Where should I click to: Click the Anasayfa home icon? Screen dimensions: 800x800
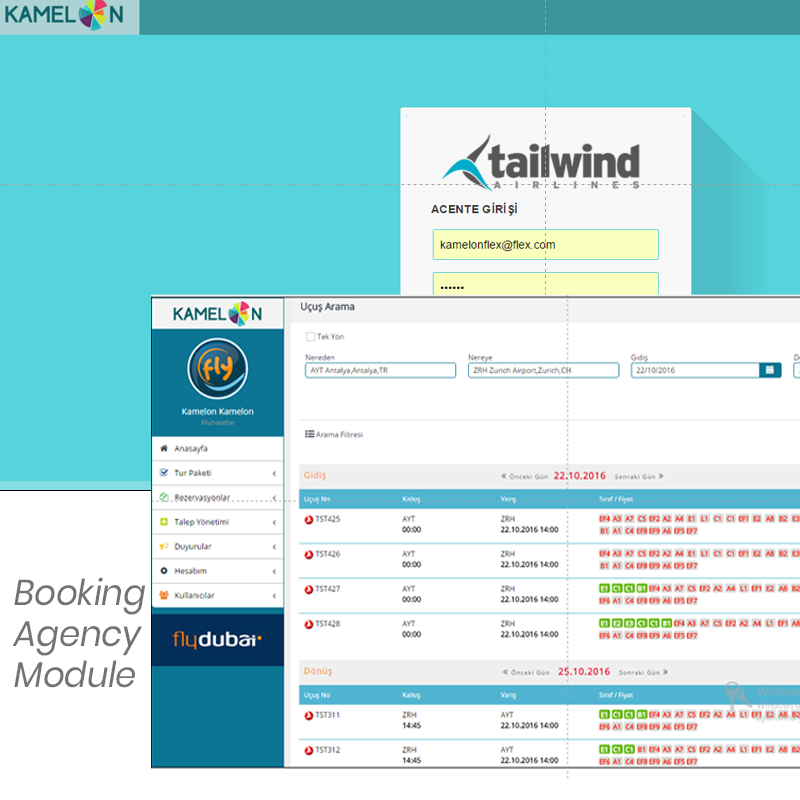(x=164, y=448)
